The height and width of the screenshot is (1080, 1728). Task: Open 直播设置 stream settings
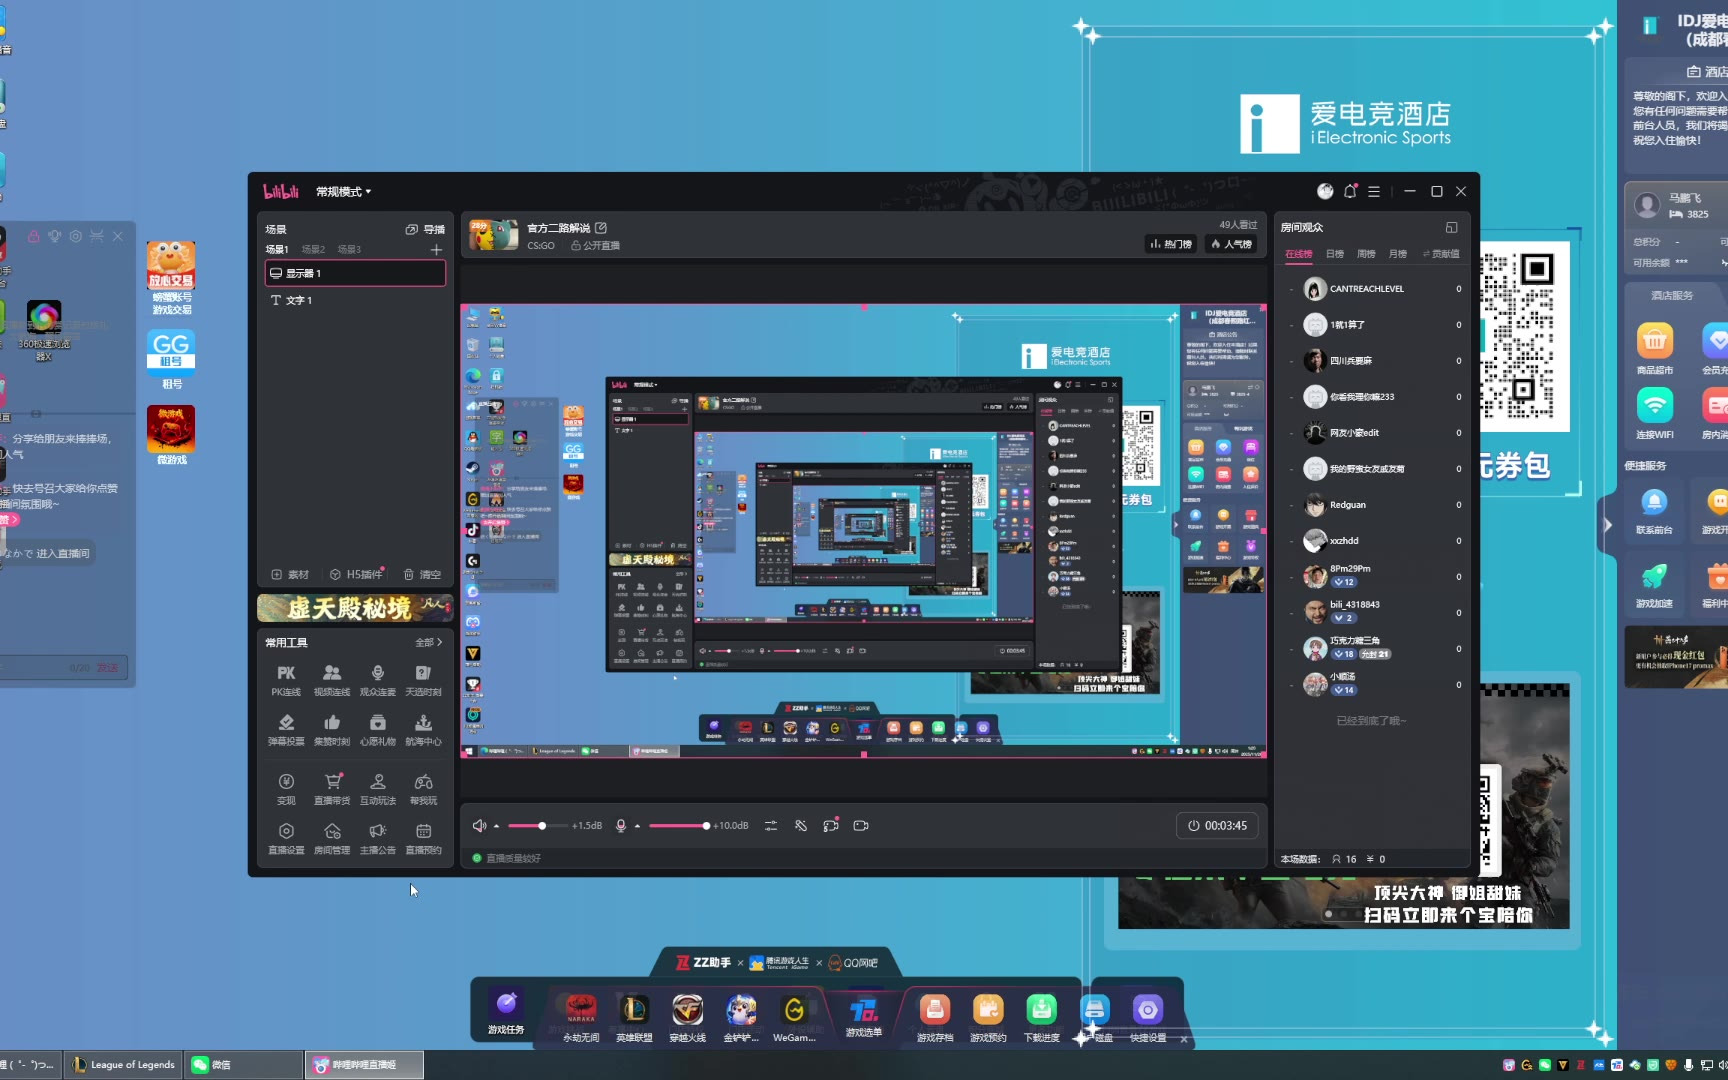click(286, 837)
